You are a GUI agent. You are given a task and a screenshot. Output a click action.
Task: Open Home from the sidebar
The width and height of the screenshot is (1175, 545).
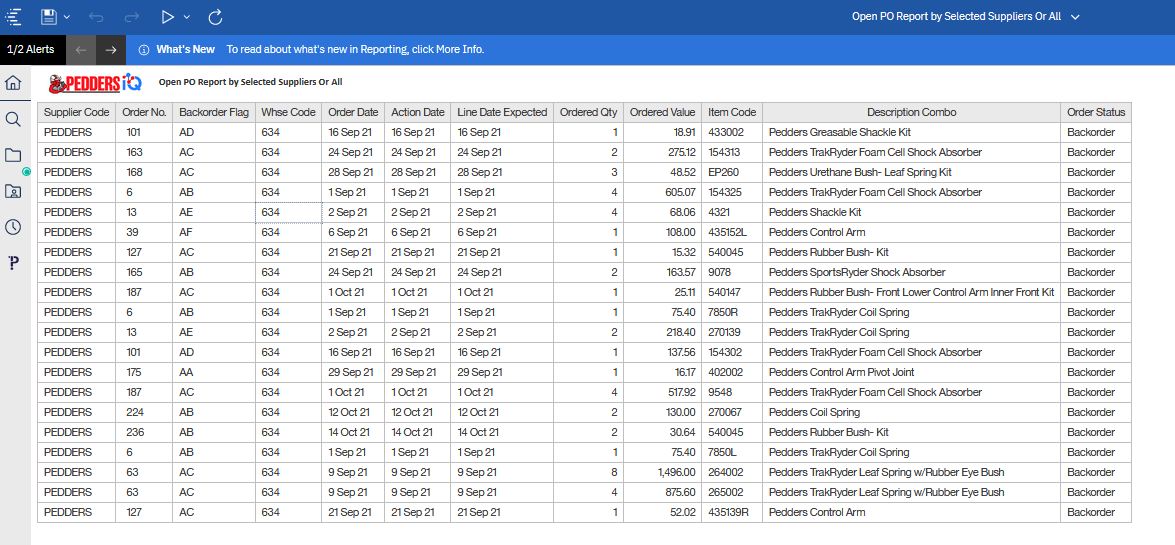click(x=13, y=82)
